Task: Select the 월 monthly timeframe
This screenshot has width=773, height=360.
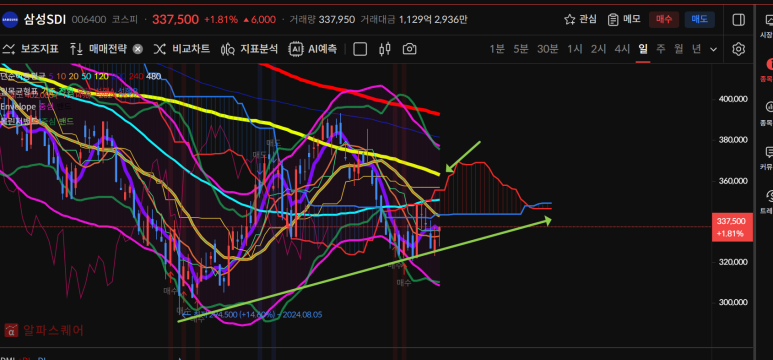Action: [x=679, y=49]
